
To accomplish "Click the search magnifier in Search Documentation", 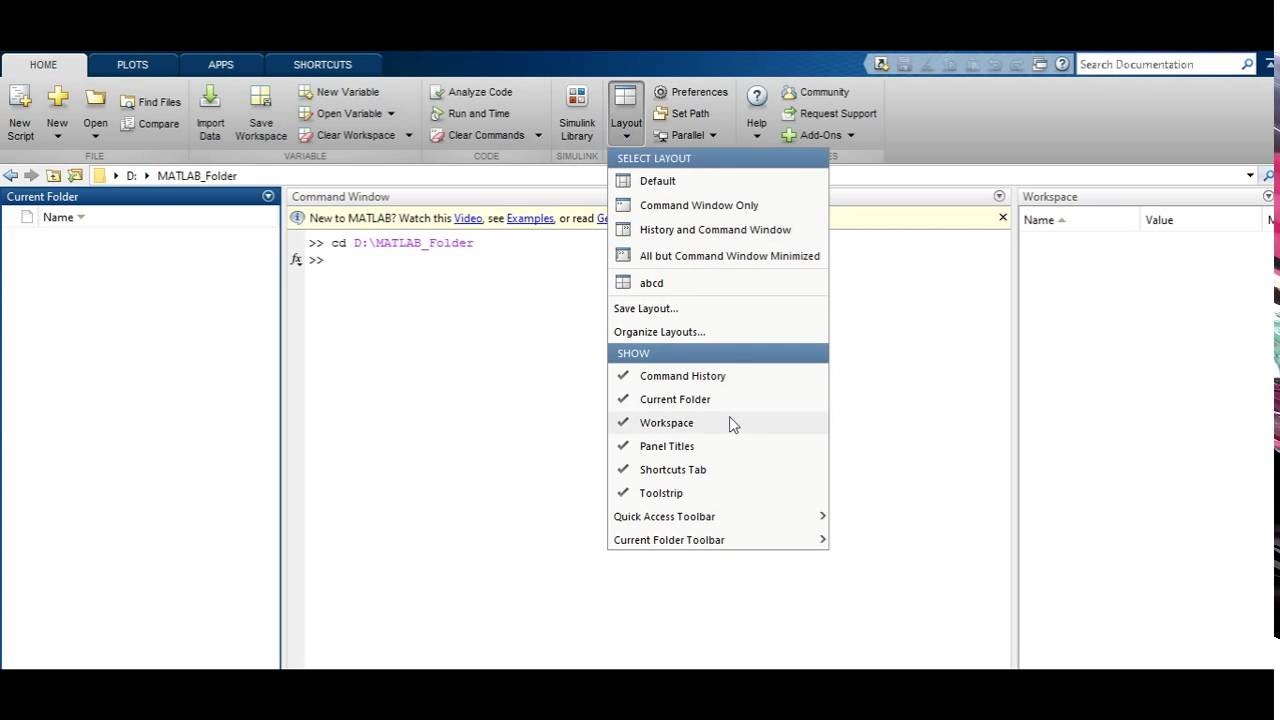I will click(x=1247, y=64).
